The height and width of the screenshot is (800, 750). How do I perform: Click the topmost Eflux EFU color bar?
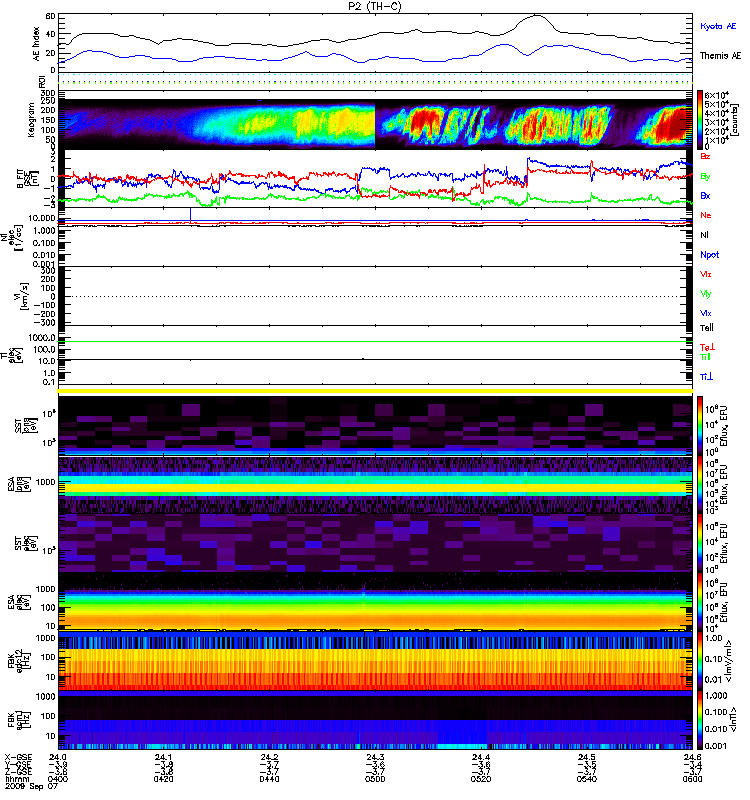700,426
